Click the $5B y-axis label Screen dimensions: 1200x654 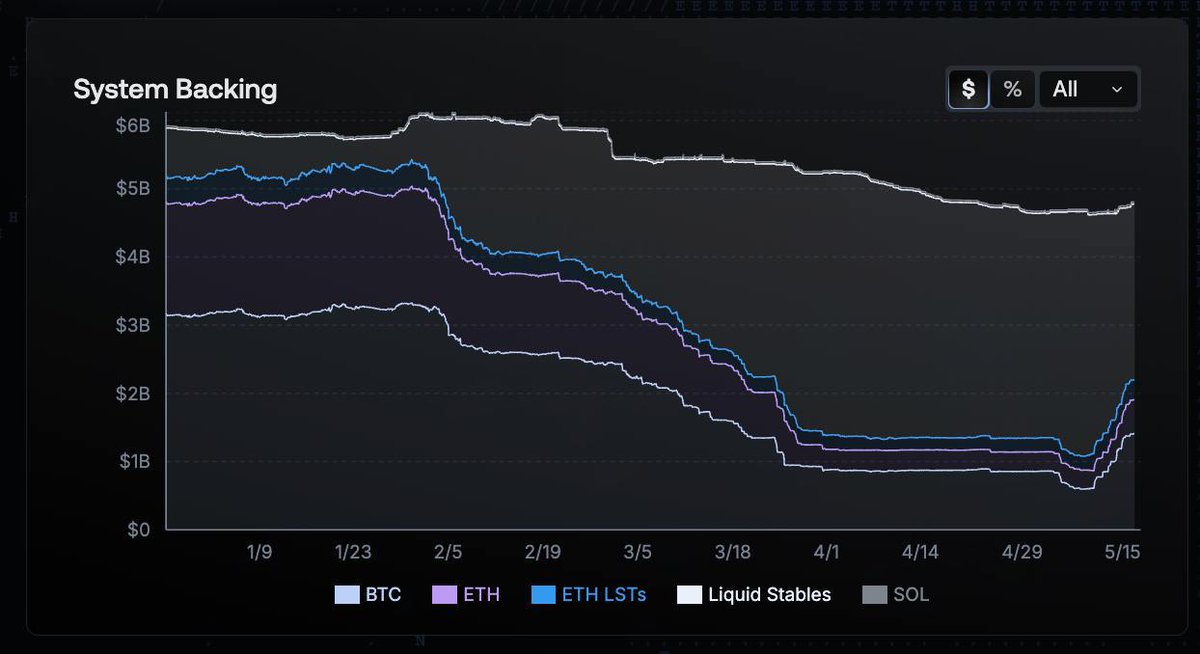tap(131, 188)
